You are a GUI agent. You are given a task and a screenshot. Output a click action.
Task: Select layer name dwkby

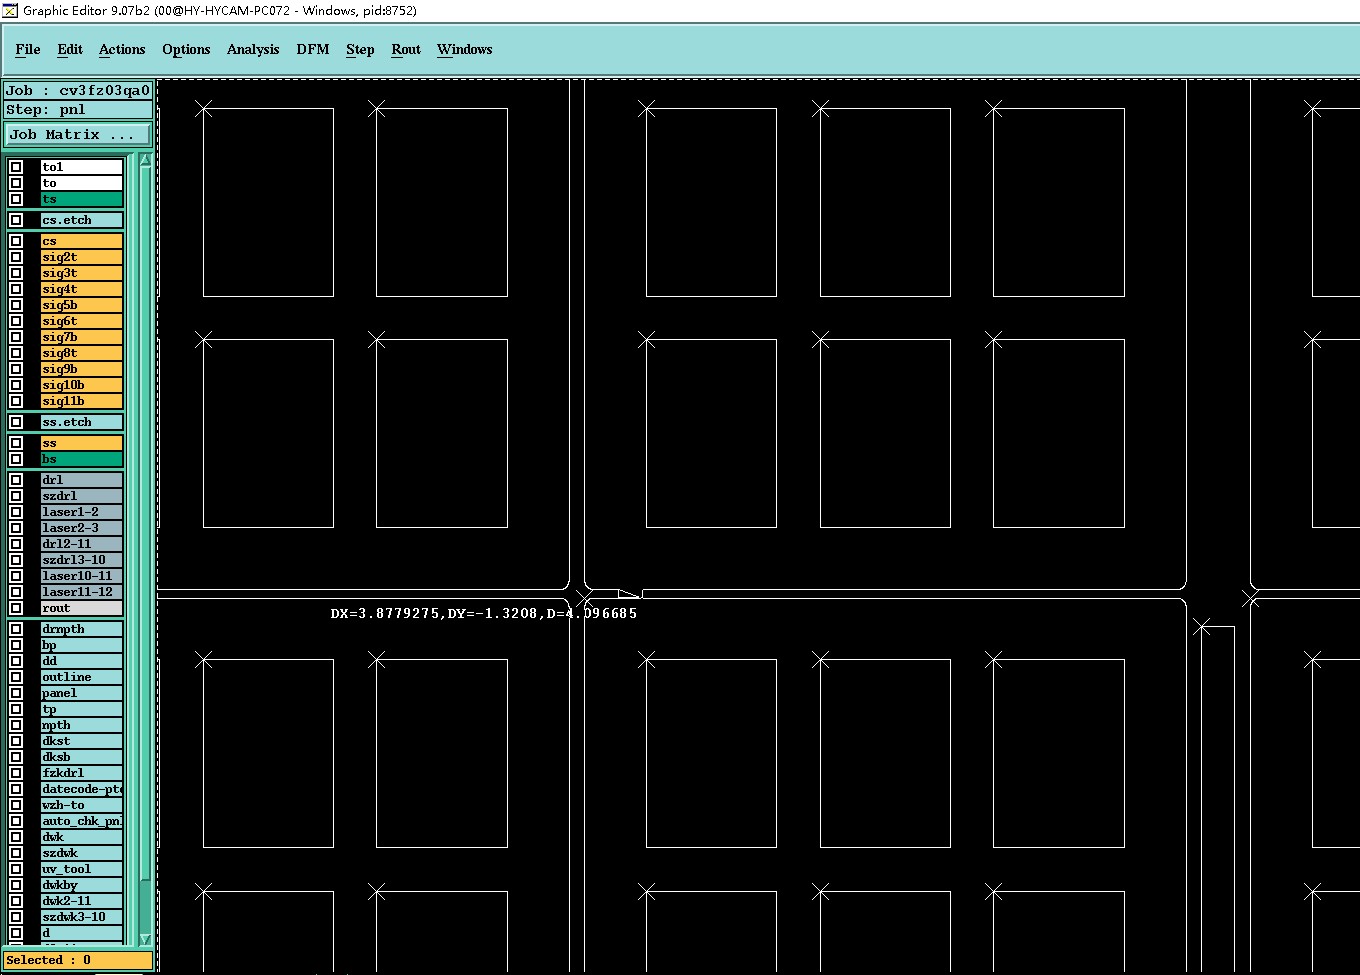pos(82,885)
